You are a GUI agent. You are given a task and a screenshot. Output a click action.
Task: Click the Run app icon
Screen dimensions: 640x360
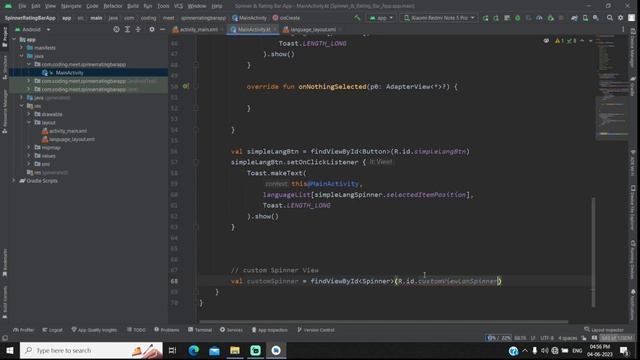pos(485,18)
